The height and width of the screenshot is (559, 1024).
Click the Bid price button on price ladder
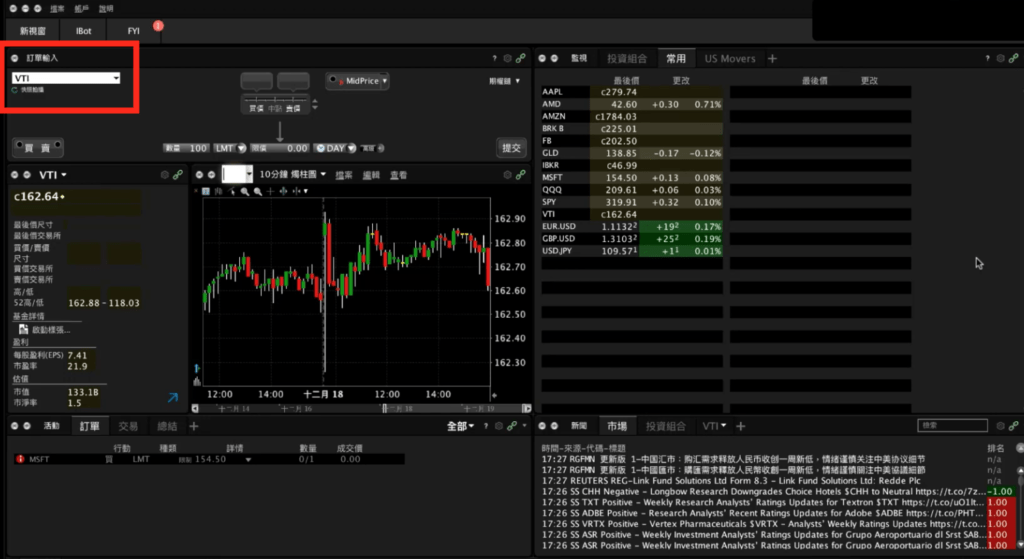point(257,82)
